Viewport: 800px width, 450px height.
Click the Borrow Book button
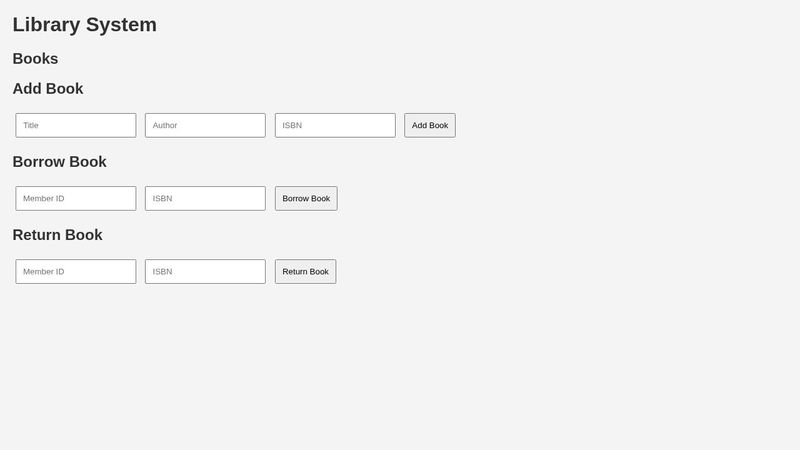[306, 198]
